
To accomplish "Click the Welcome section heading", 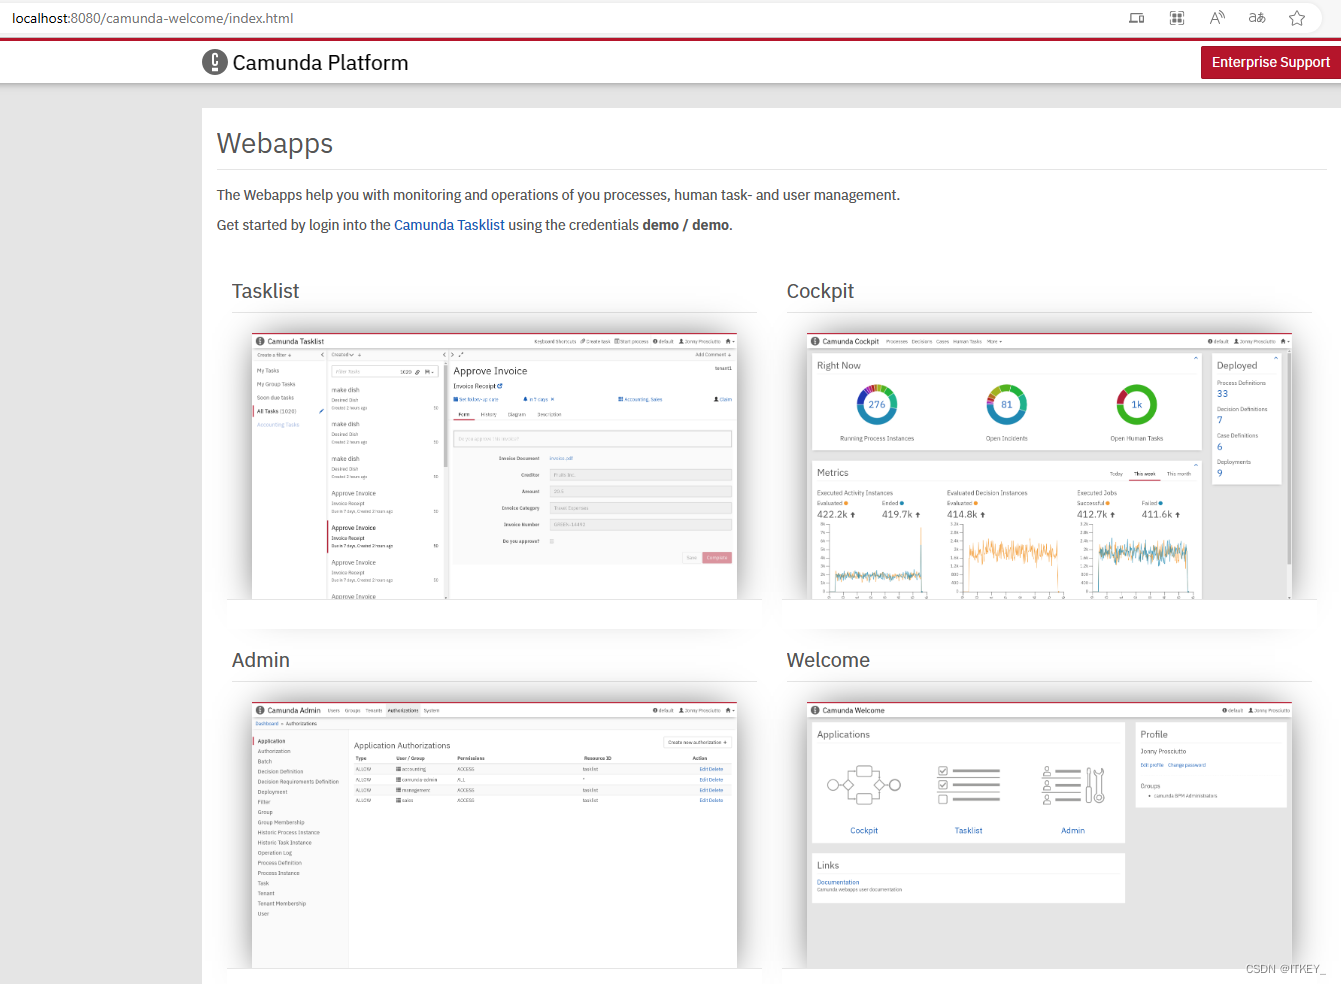I will click(828, 660).
